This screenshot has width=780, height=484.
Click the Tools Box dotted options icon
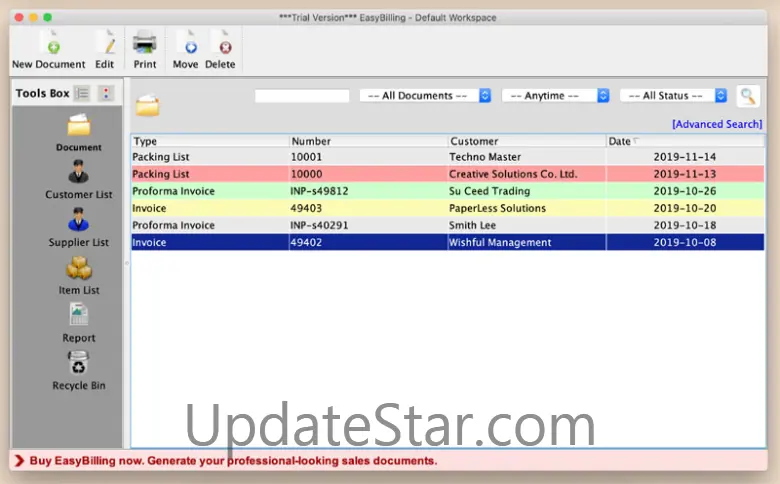(106, 93)
